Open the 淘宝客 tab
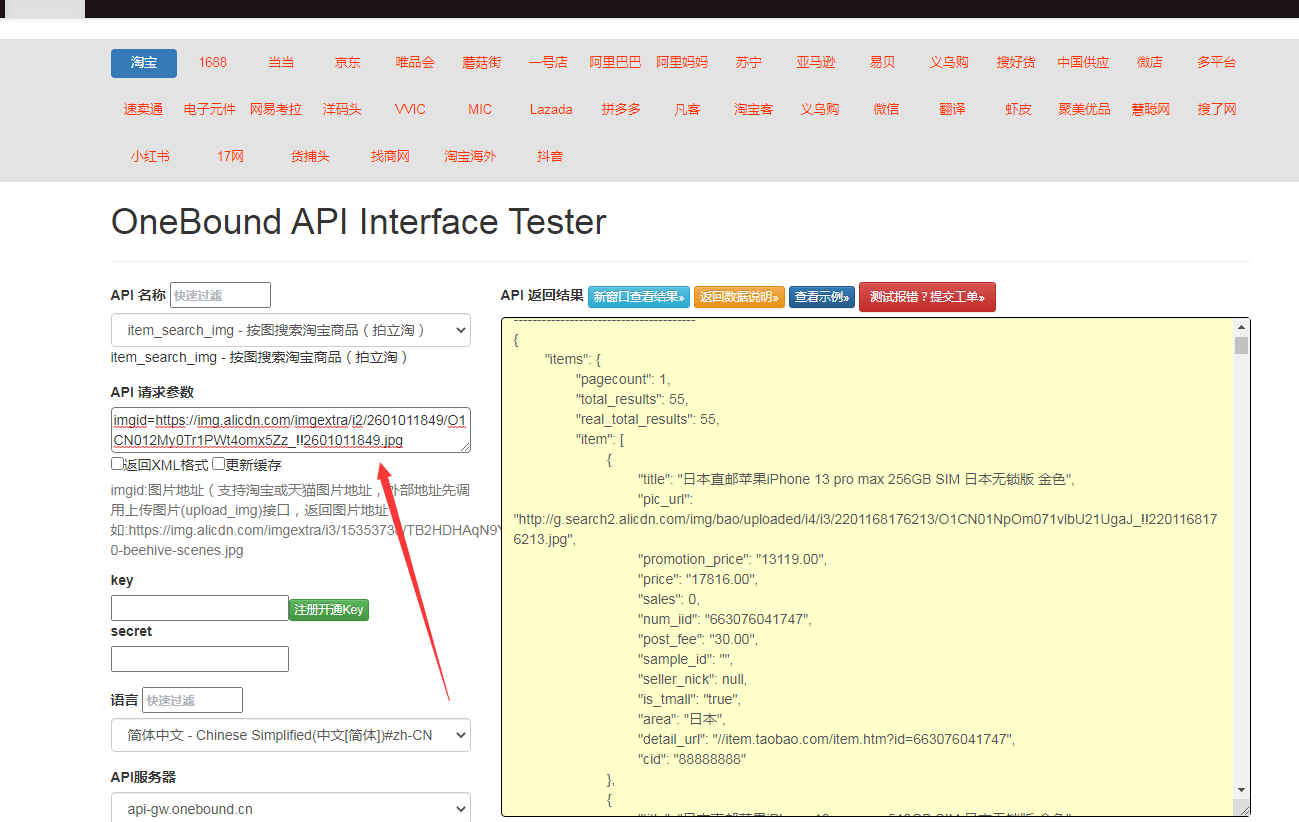 pyautogui.click(x=754, y=109)
